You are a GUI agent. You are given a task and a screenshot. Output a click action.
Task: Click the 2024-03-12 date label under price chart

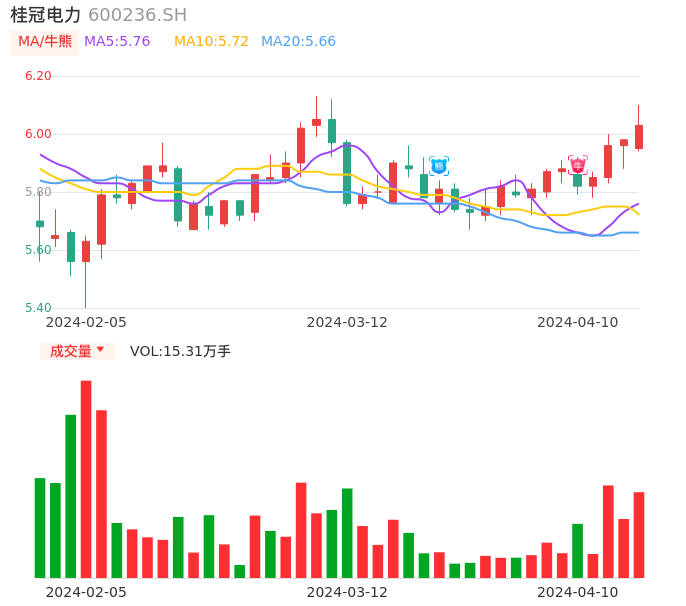pos(347,322)
